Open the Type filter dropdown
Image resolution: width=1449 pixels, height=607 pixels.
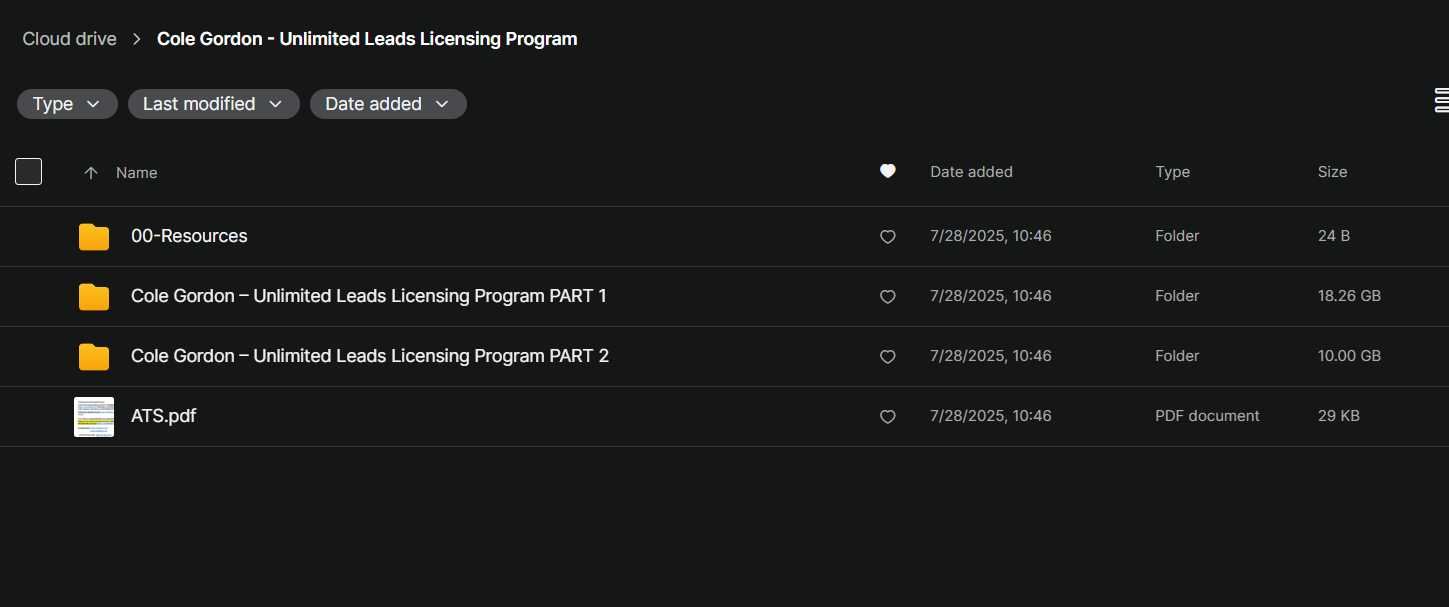67,104
